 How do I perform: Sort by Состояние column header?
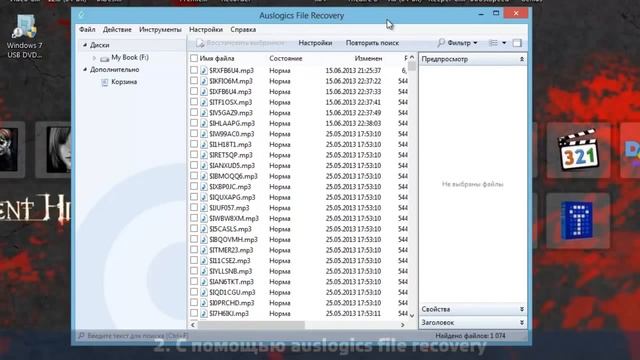coord(286,58)
